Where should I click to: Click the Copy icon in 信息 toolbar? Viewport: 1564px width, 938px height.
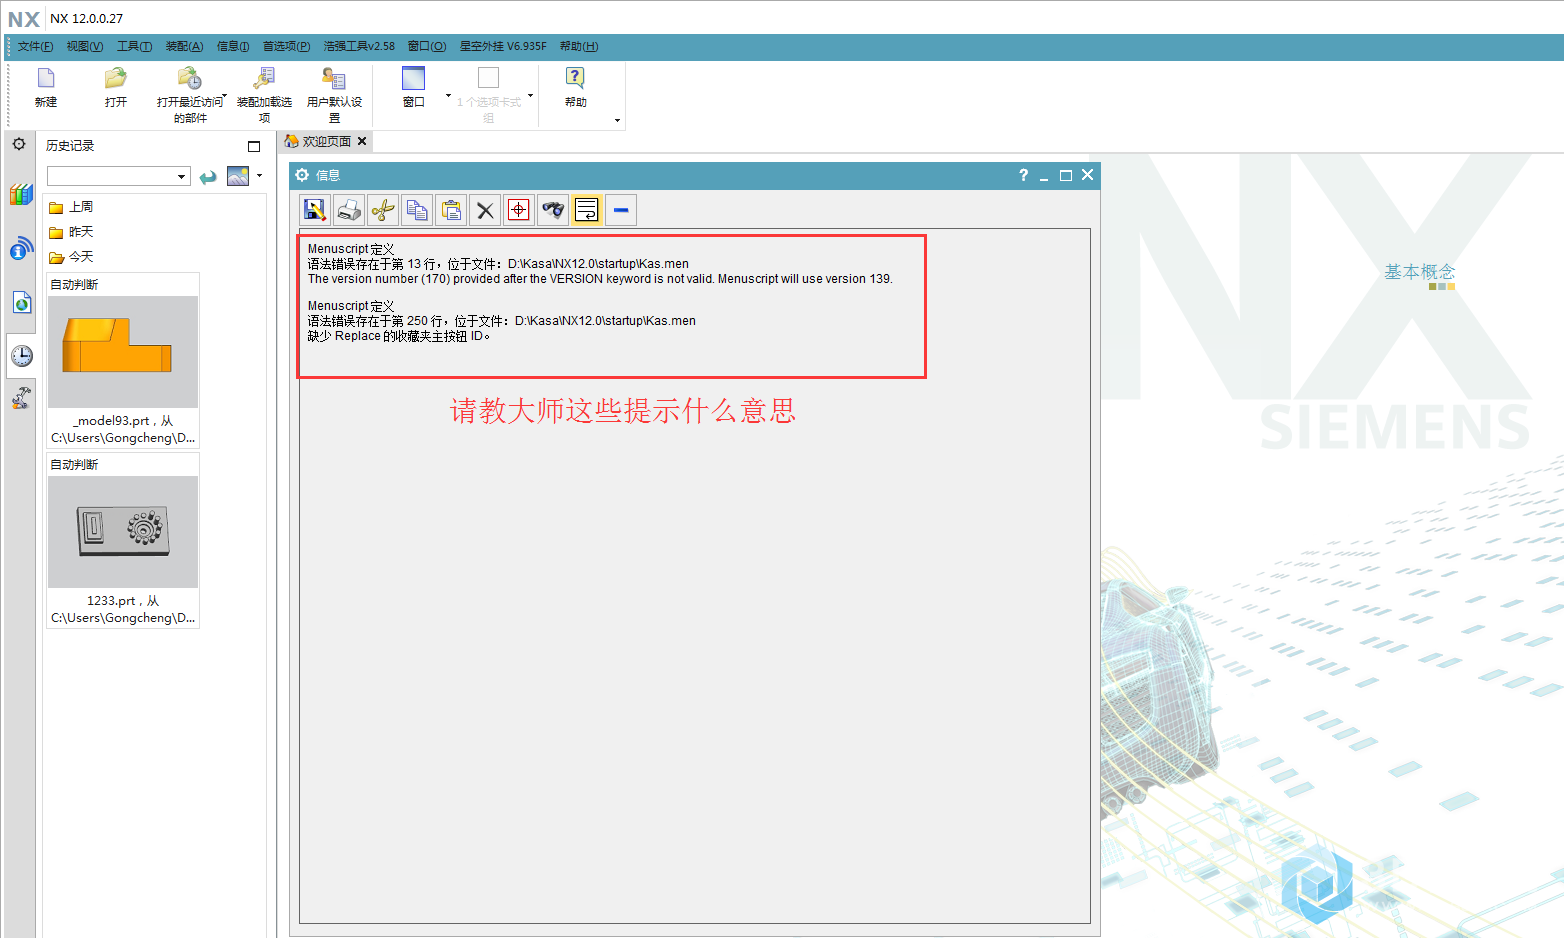[417, 210]
